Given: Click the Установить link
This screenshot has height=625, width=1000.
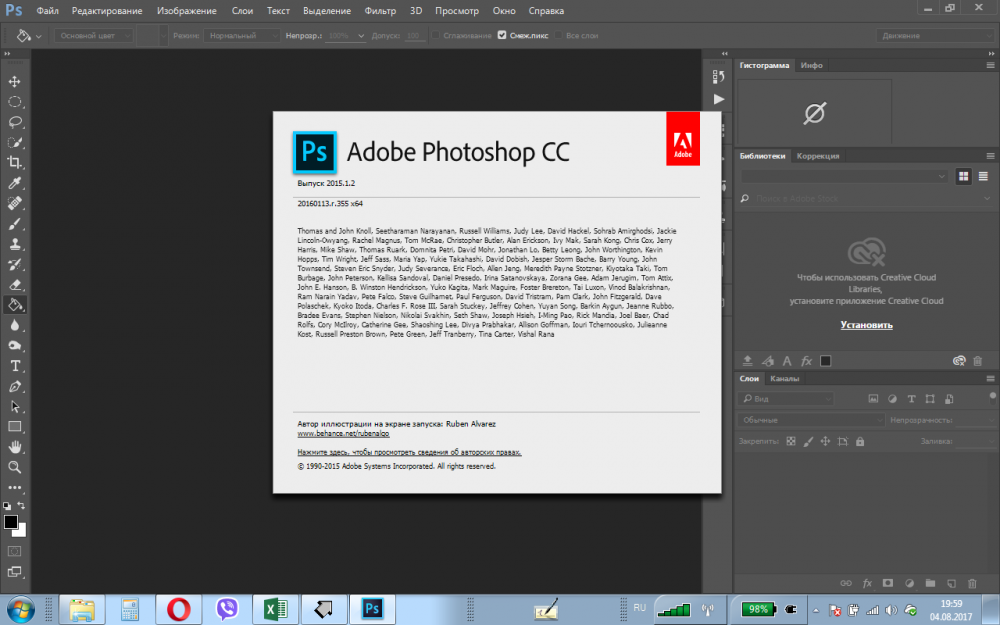Looking at the screenshot, I should pyautogui.click(x=866, y=325).
